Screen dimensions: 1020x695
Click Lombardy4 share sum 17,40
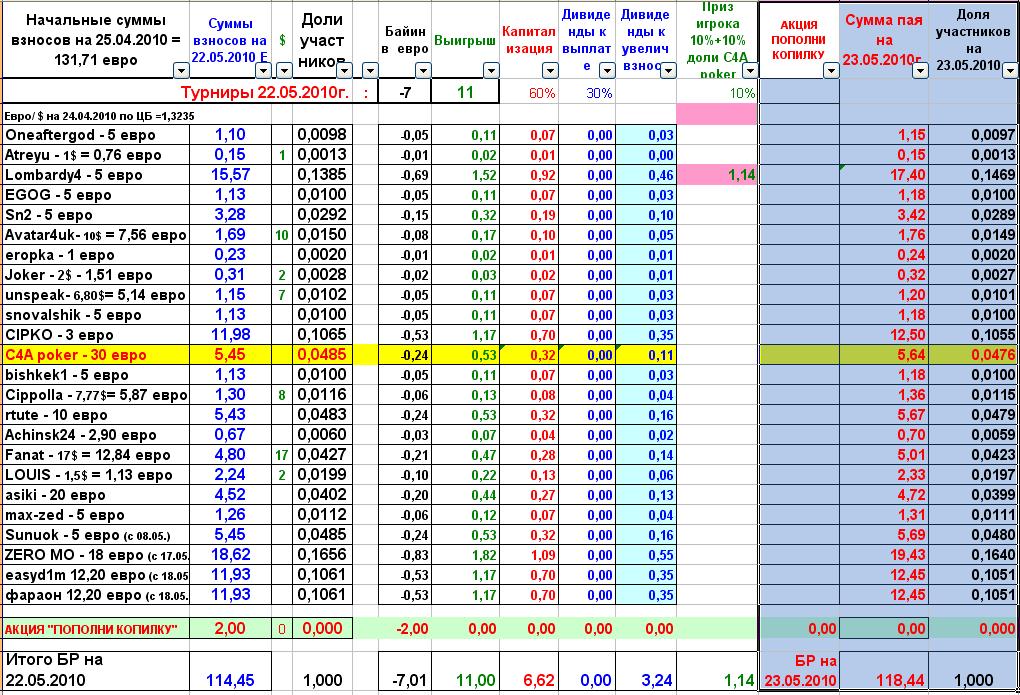(x=884, y=175)
